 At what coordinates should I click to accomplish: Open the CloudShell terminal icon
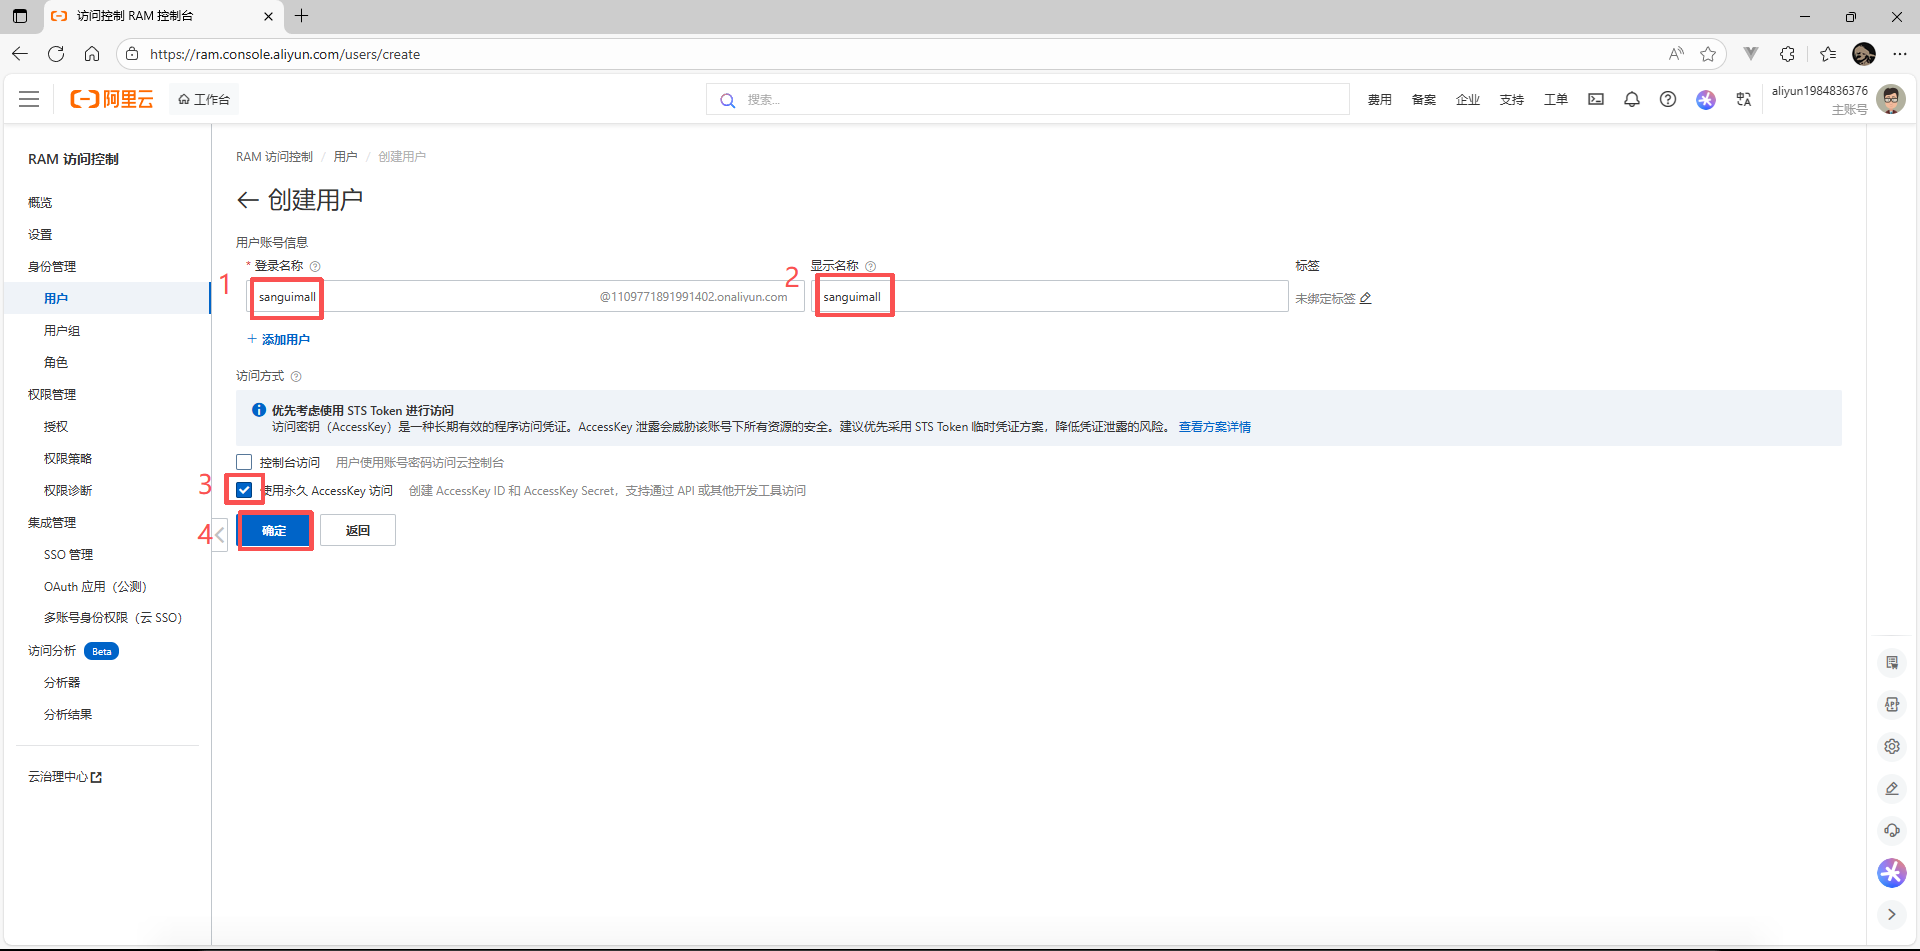tap(1596, 99)
